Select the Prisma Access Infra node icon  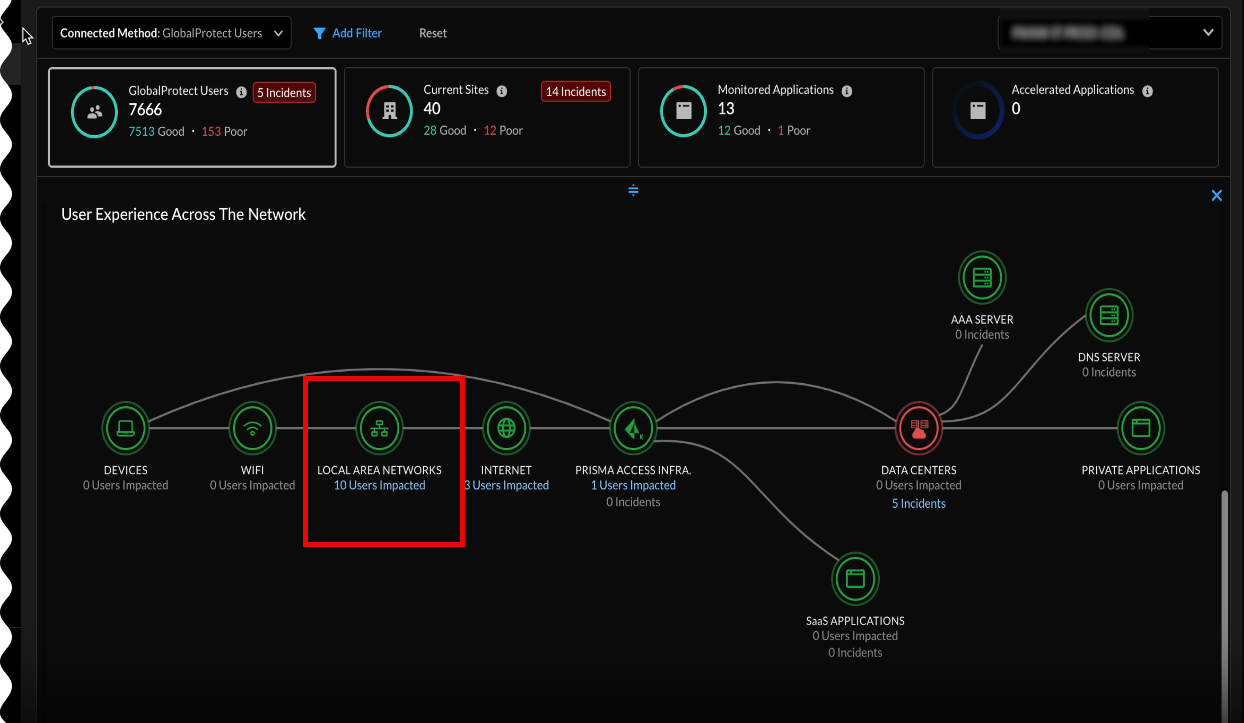[633, 429]
